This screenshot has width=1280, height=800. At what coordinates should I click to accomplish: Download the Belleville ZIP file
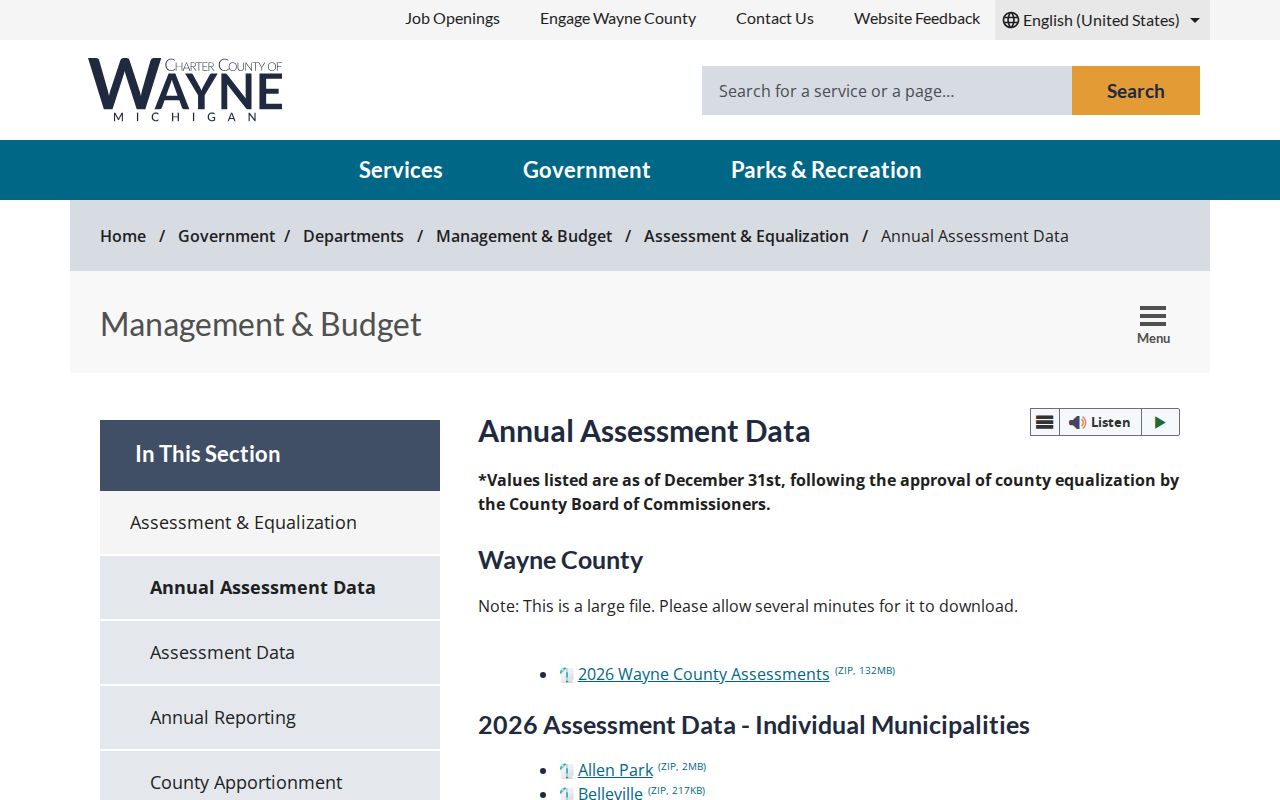(610, 793)
